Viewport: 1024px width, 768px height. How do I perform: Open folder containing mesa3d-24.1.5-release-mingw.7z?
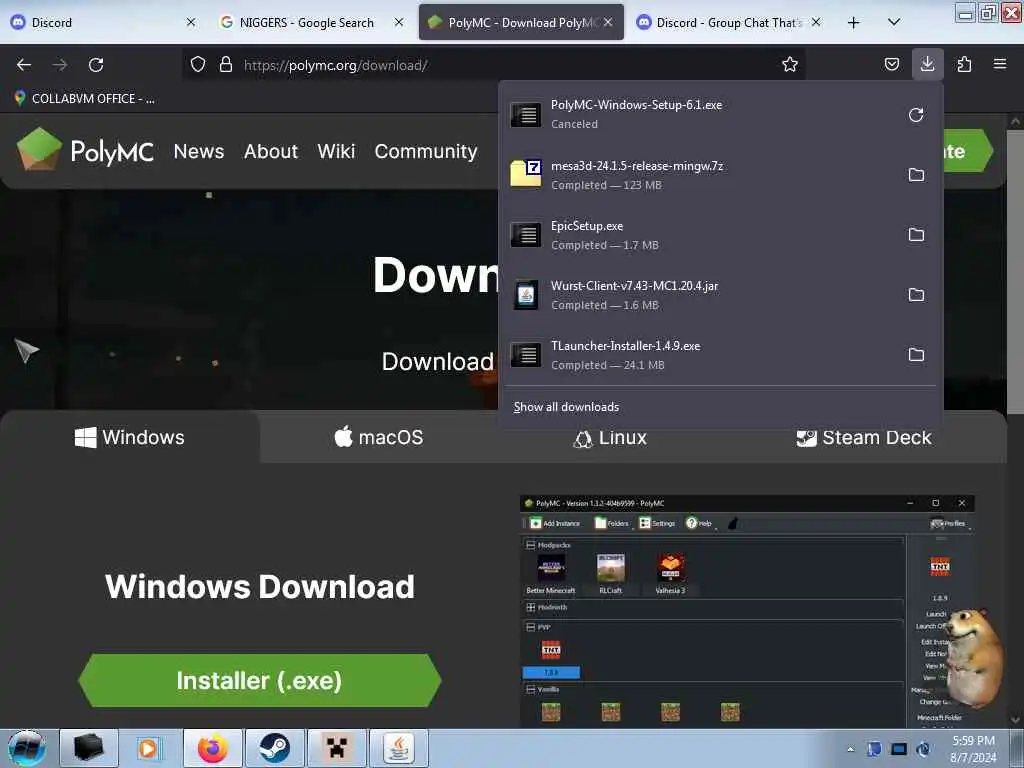click(916, 175)
